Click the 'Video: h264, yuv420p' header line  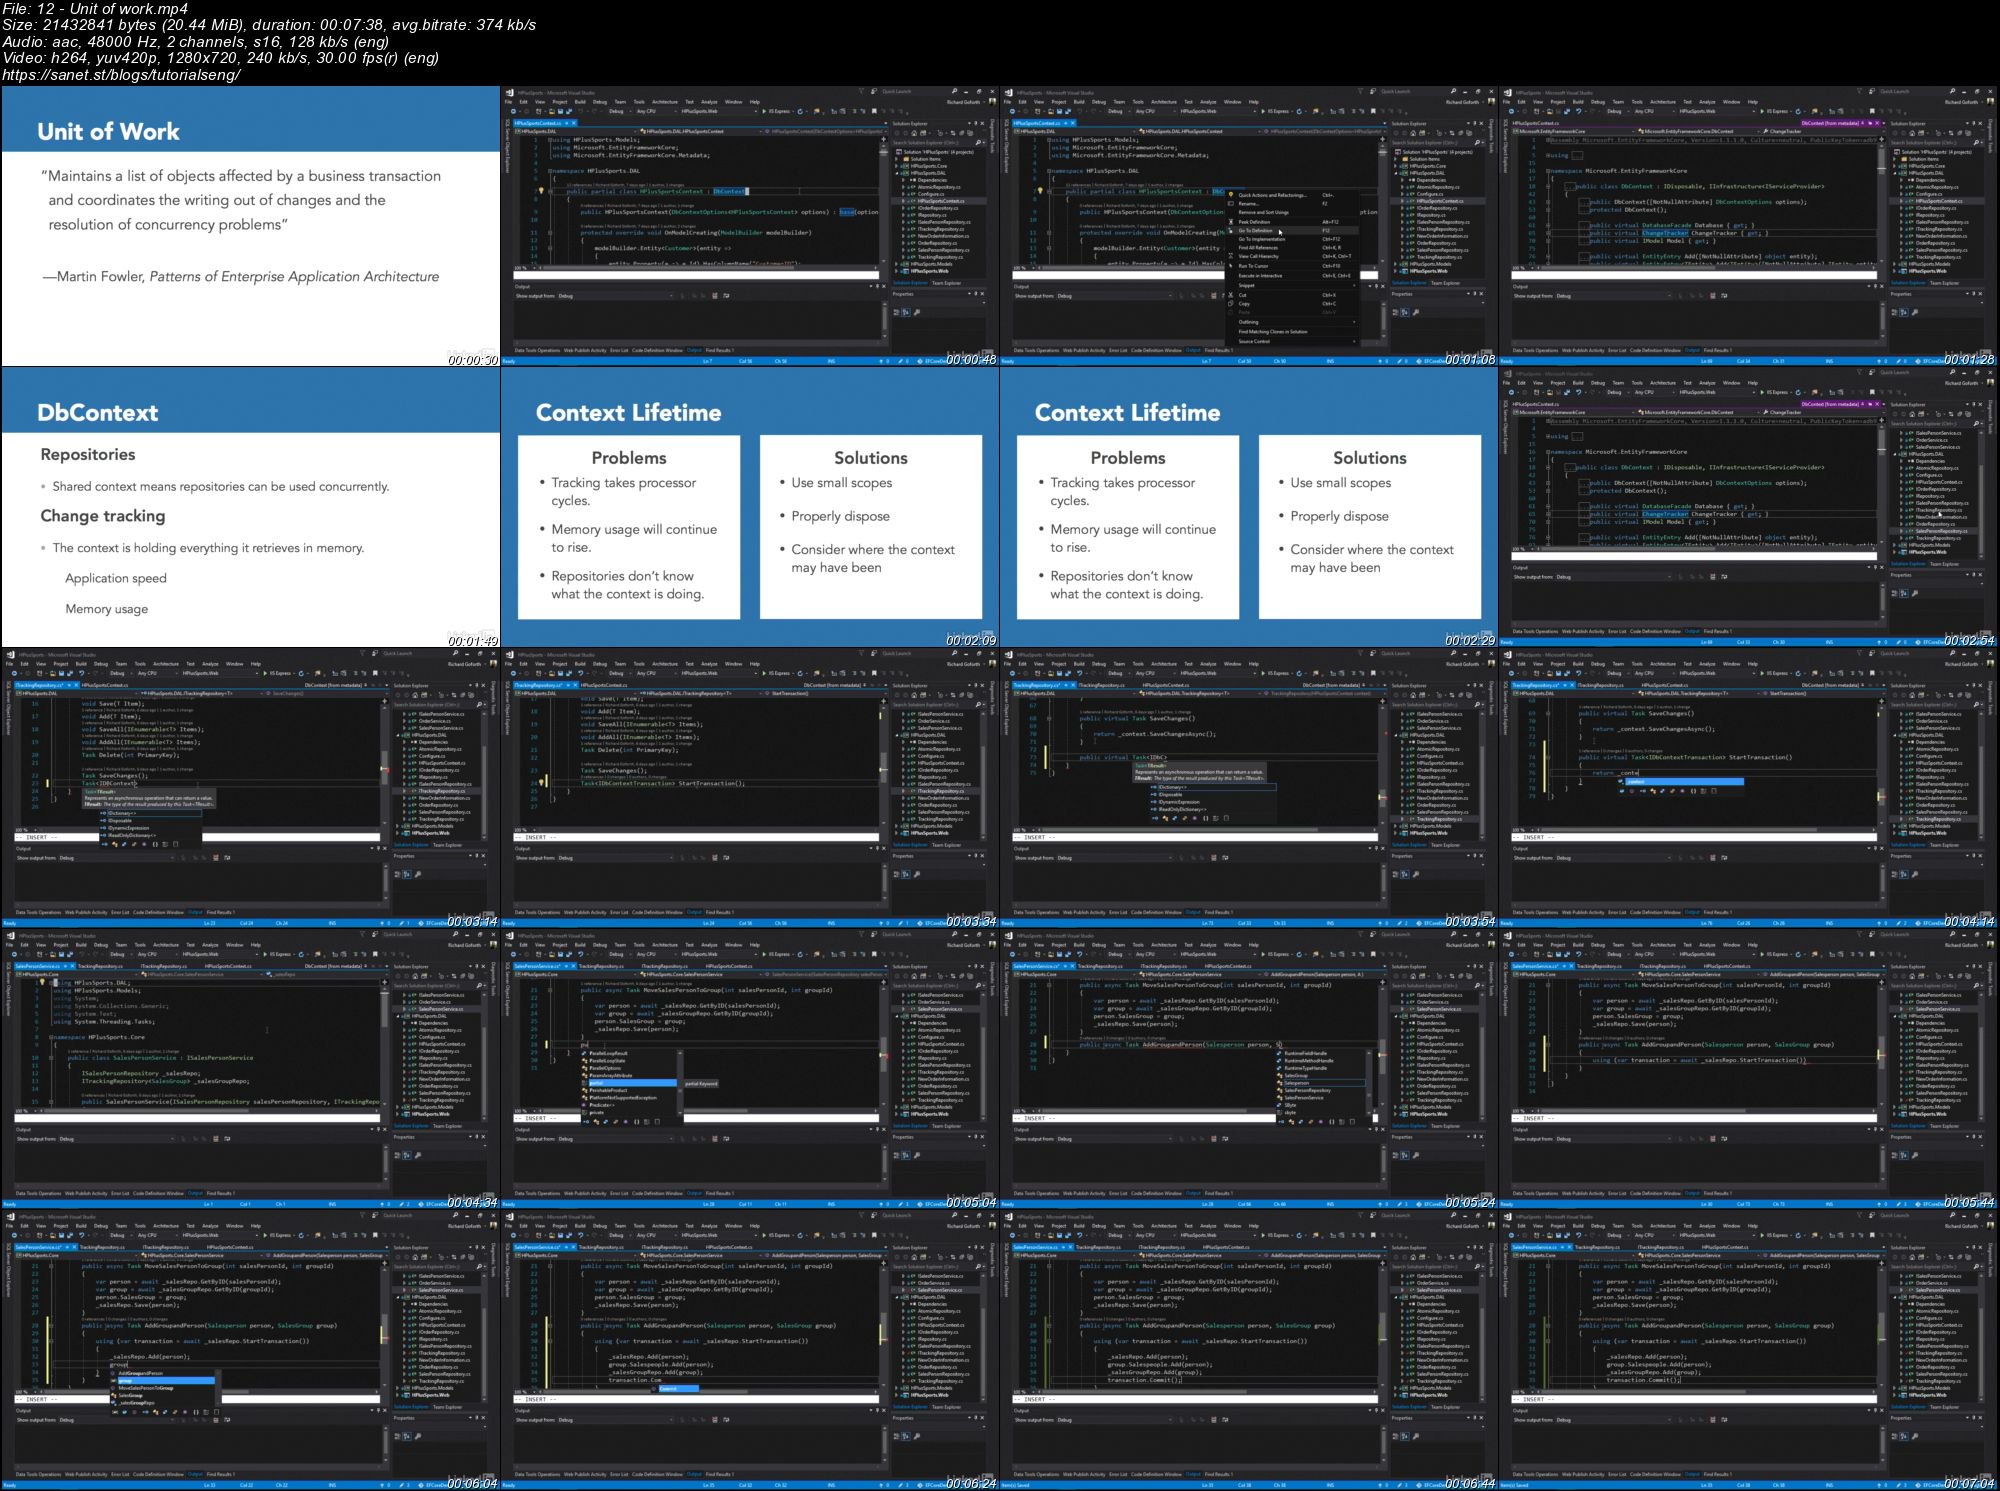pyautogui.click(x=220, y=58)
